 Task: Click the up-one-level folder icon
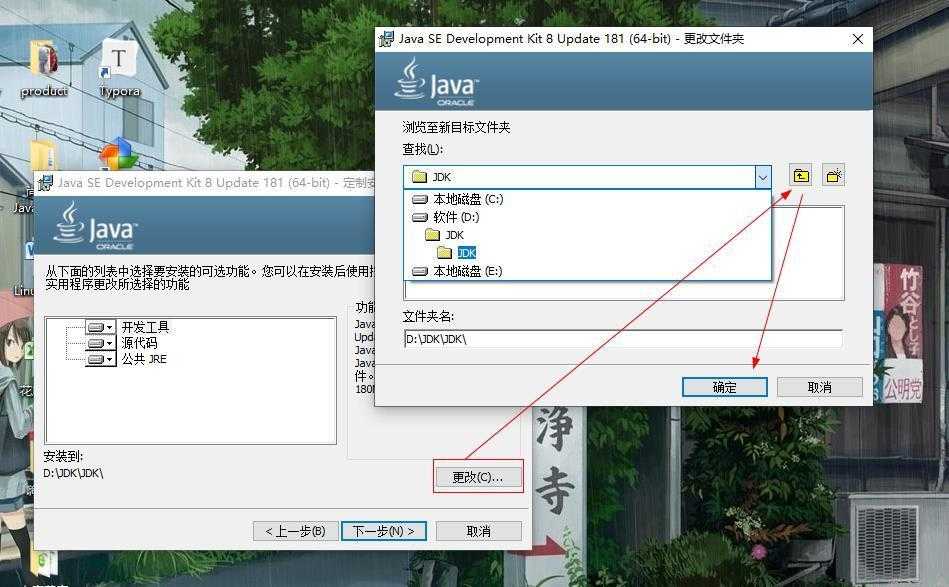[x=801, y=176]
